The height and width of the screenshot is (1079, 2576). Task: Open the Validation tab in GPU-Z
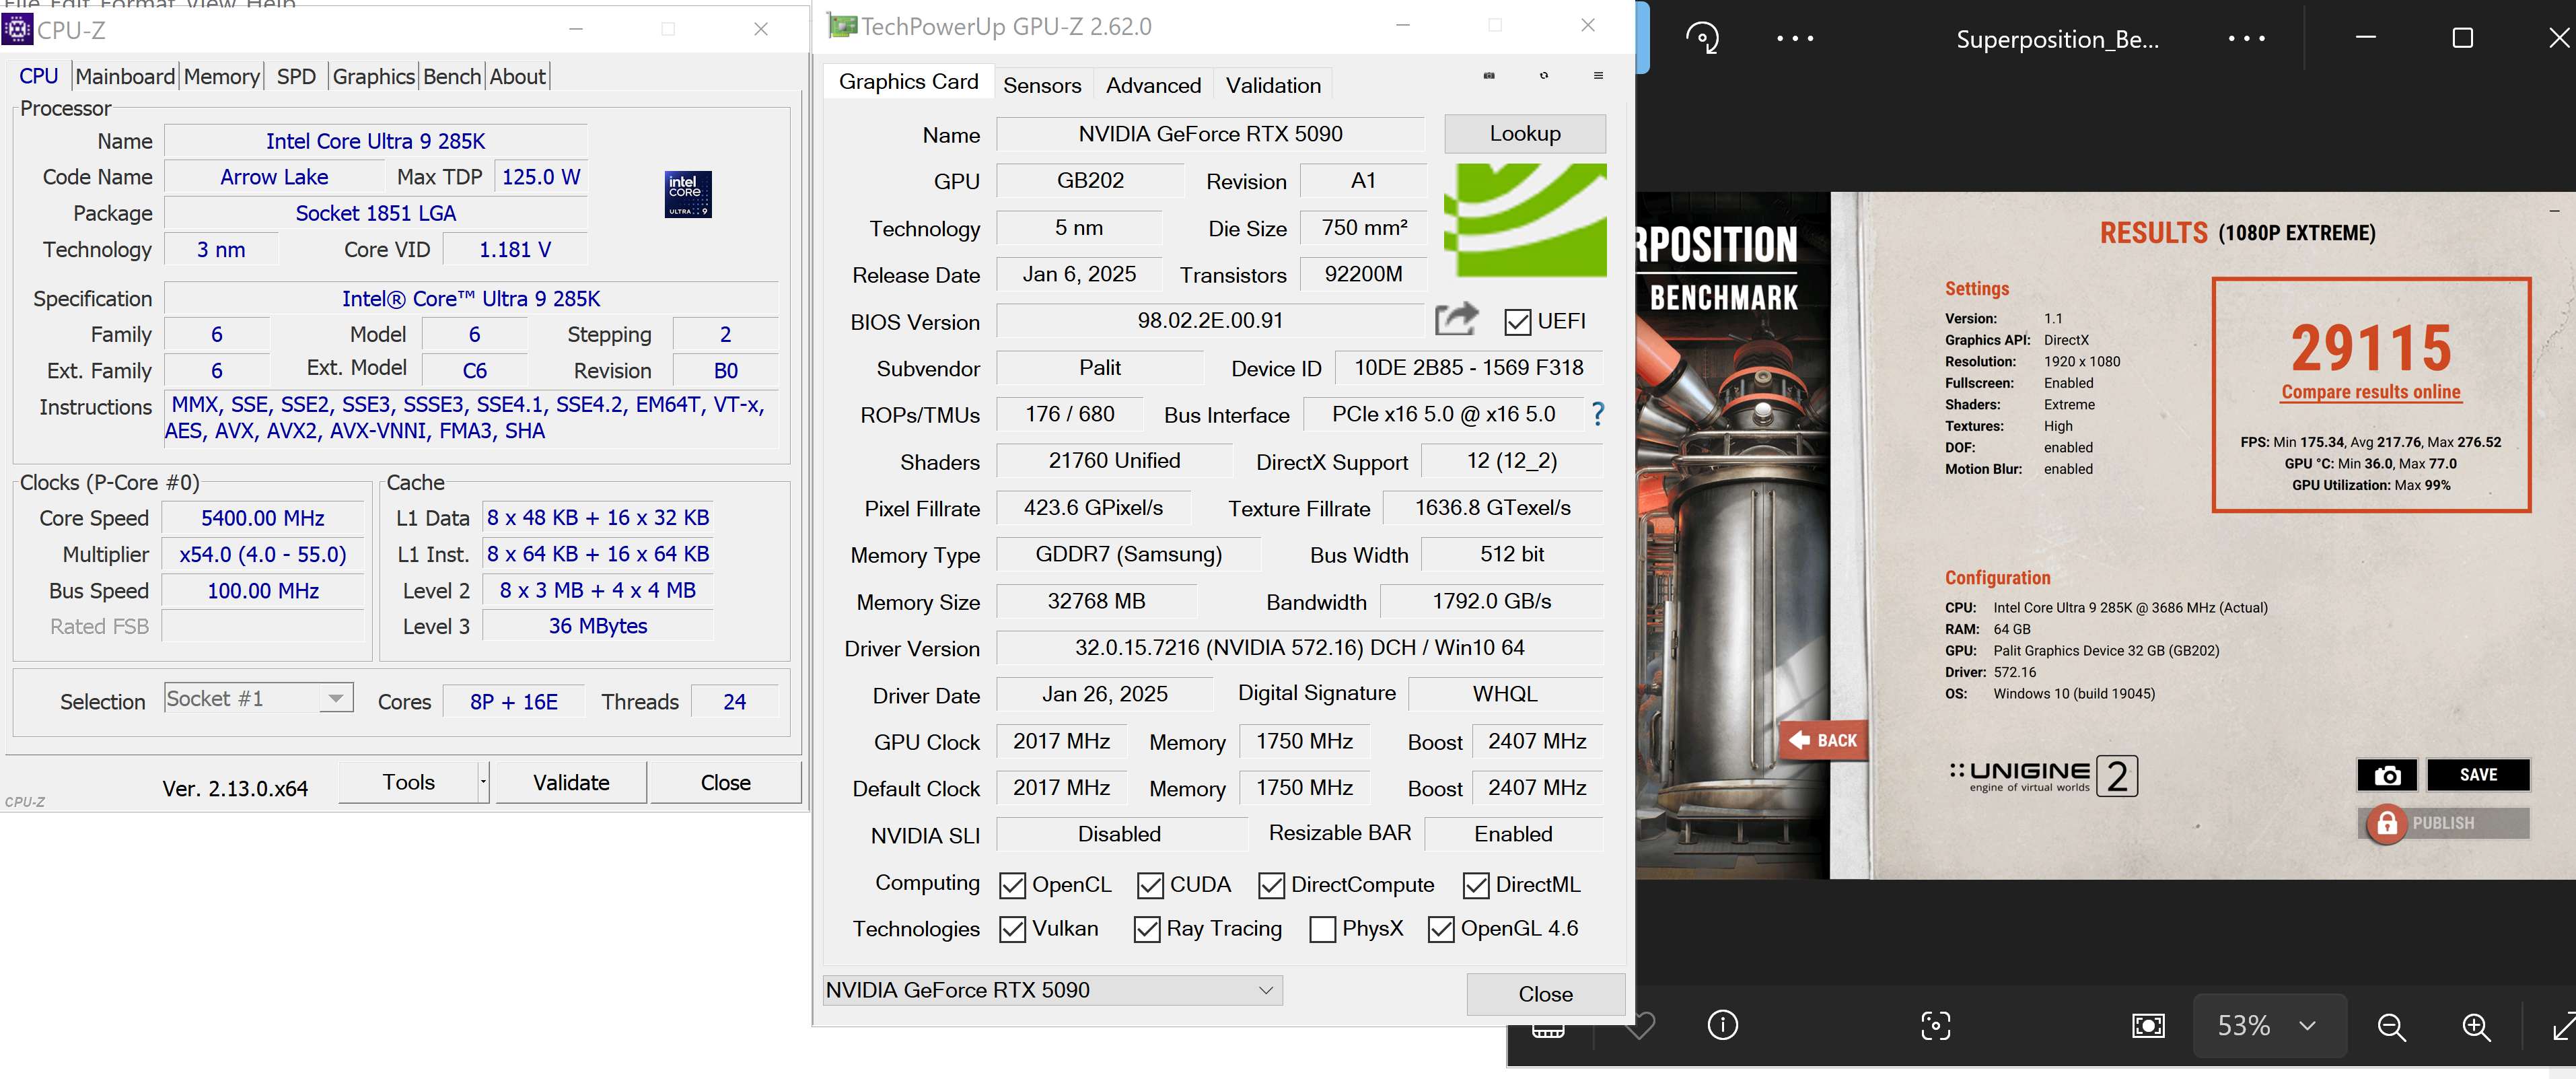(x=1273, y=86)
